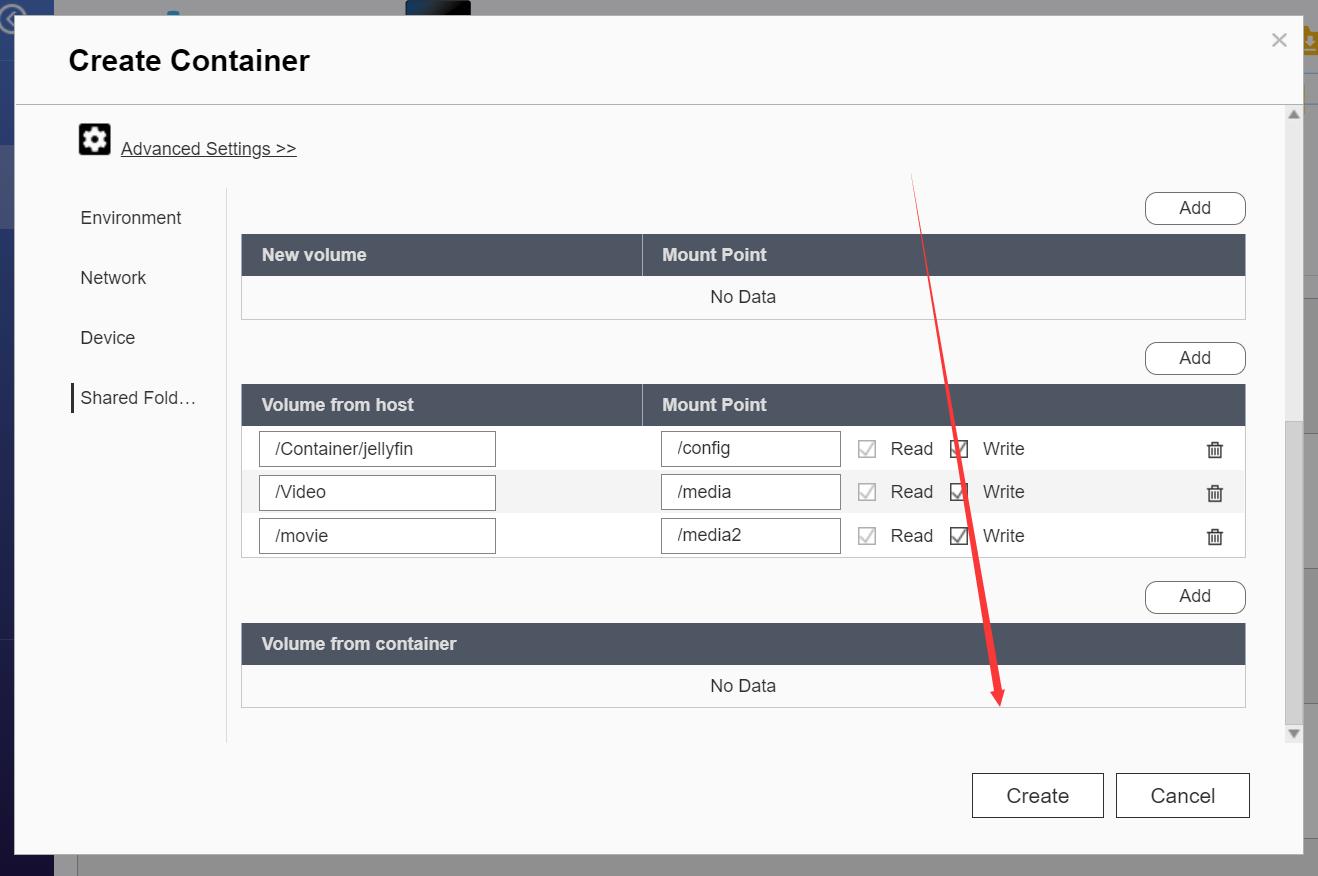The image size is (1318, 876).
Task: Add a new volume entry
Action: [1194, 208]
